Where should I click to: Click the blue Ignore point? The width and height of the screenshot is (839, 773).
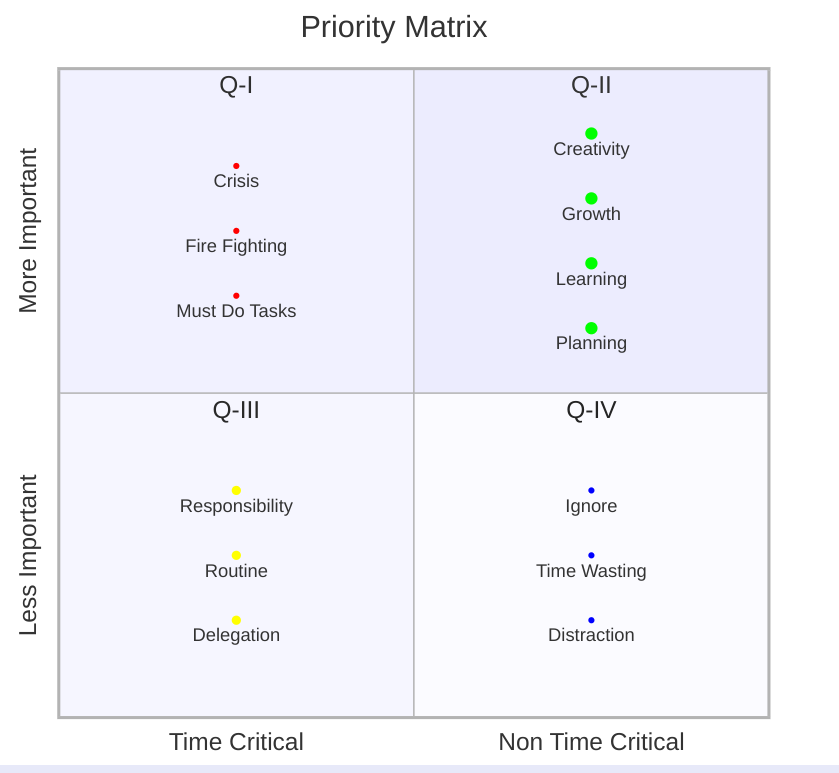591,491
